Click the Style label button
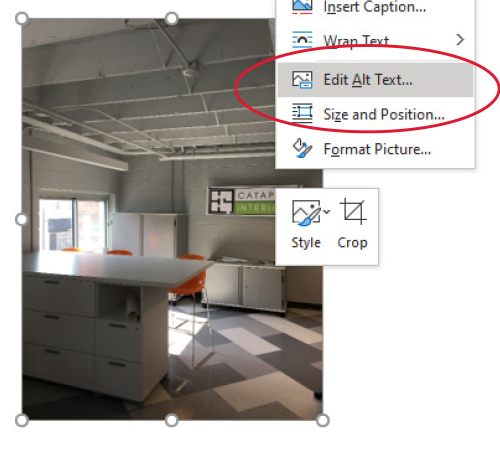 click(306, 243)
